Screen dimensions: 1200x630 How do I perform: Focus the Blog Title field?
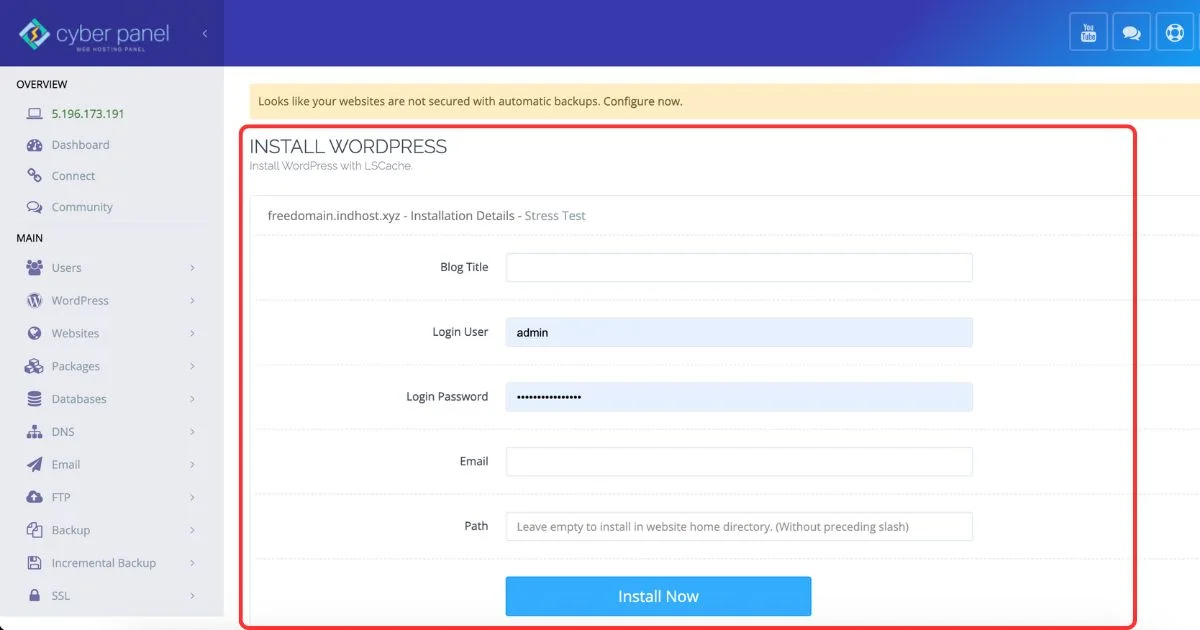(x=739, y=267)
